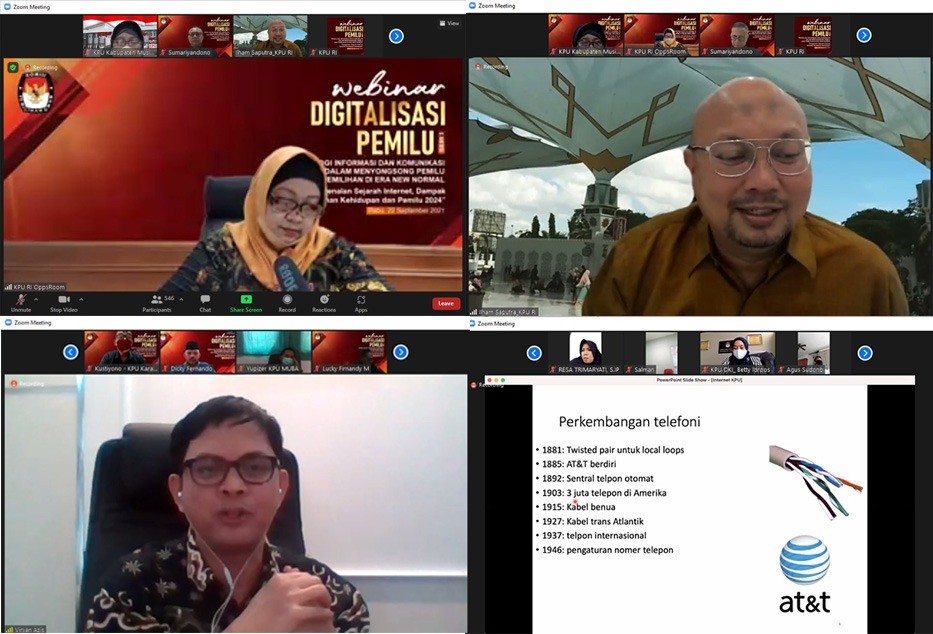Go to previous participants in Kustiyono window
The height and width of the screenshot is (634, 933).
[x=70, y=352]
